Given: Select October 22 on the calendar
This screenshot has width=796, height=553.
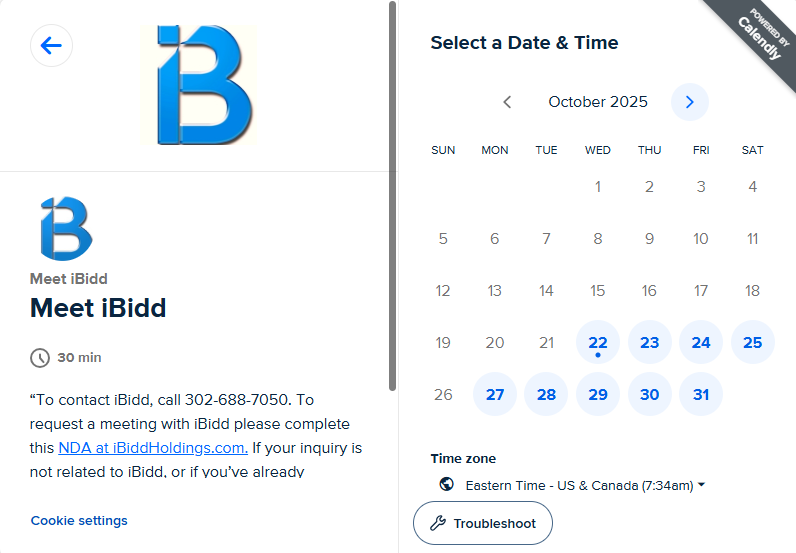Looking at the screenshot, I should tap(598, 343).
